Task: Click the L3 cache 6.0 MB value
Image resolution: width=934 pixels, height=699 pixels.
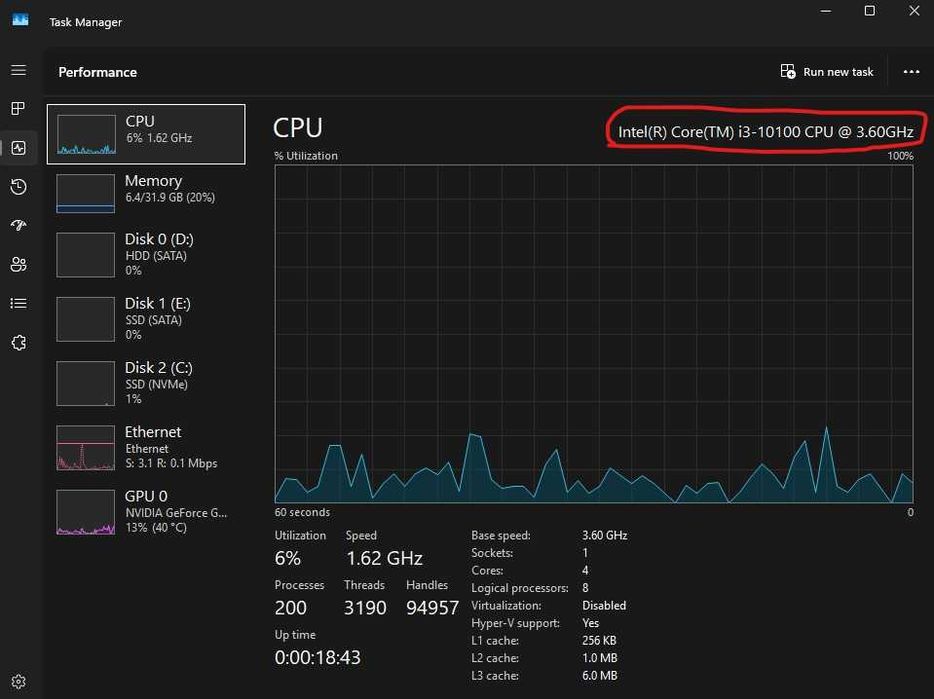Action: tap(600, 676)
